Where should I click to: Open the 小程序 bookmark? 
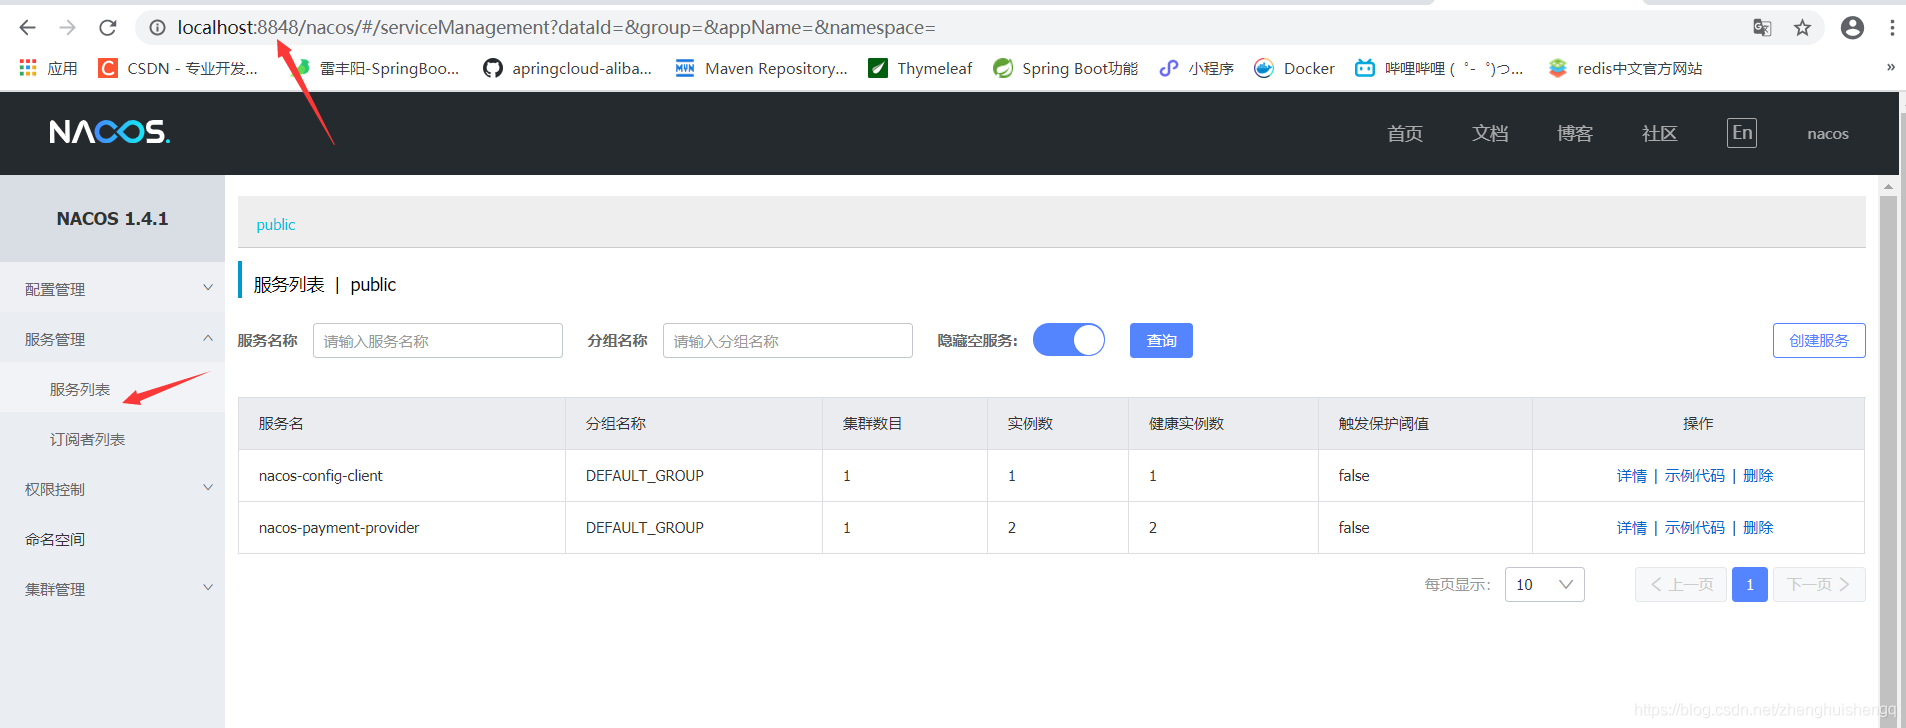(1196, 68)
